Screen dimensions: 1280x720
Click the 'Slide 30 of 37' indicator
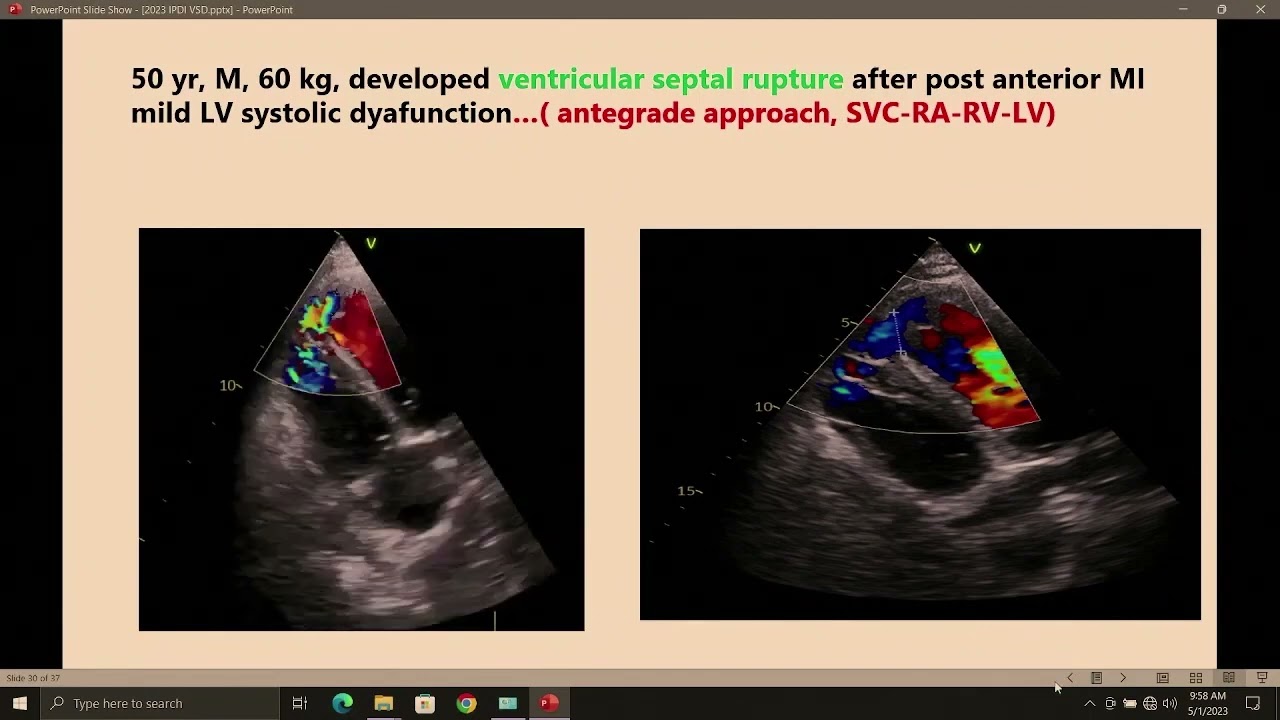pos(33,678)
